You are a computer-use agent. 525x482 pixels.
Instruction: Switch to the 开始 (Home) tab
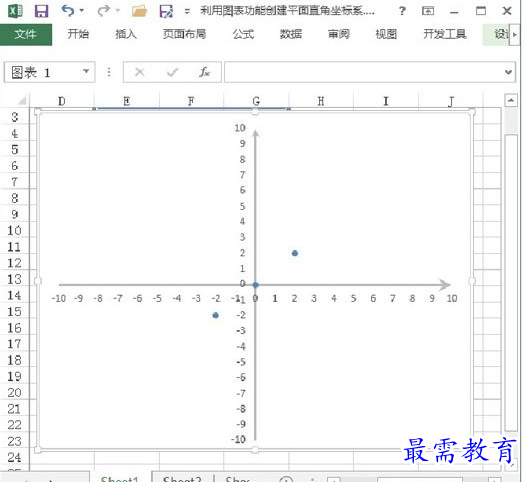pos(78,34)
